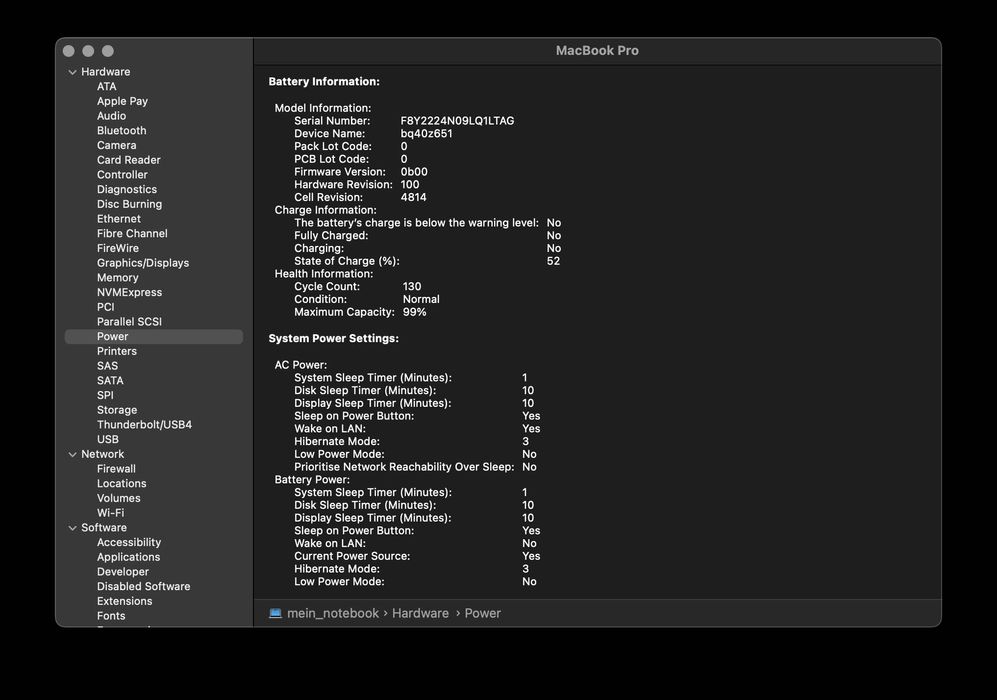Open the Storage entry
This screenshot has width=997, height=700.
[x=117, y=410]
